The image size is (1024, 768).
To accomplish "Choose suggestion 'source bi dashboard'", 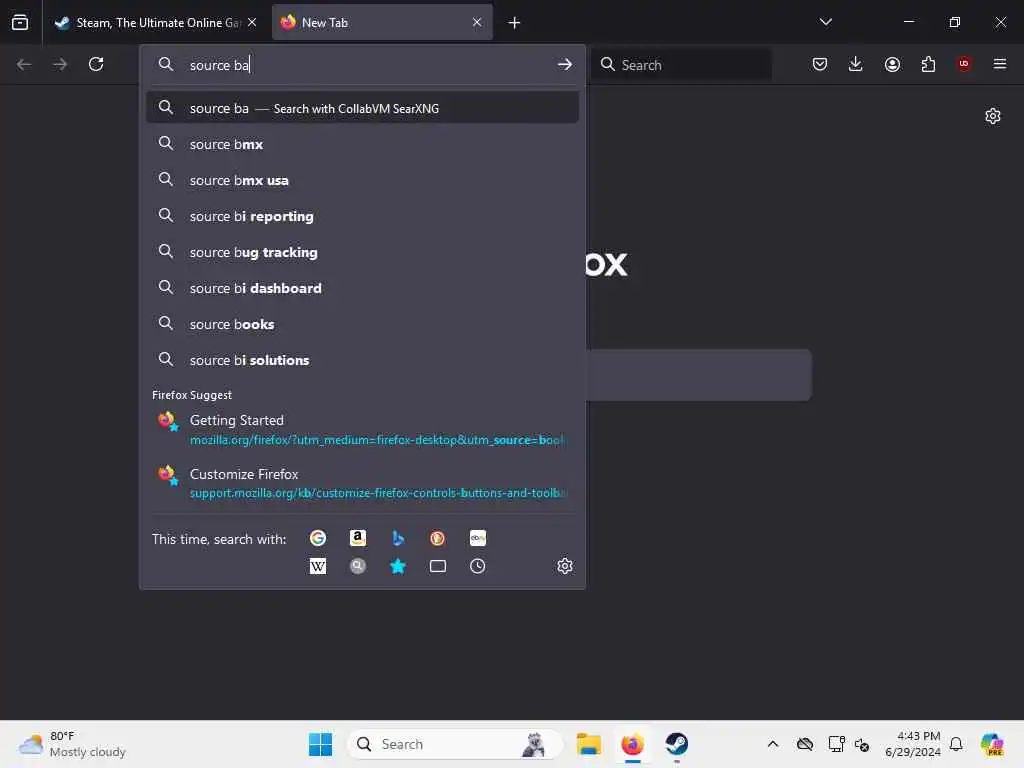I will (x=362, y=287).
